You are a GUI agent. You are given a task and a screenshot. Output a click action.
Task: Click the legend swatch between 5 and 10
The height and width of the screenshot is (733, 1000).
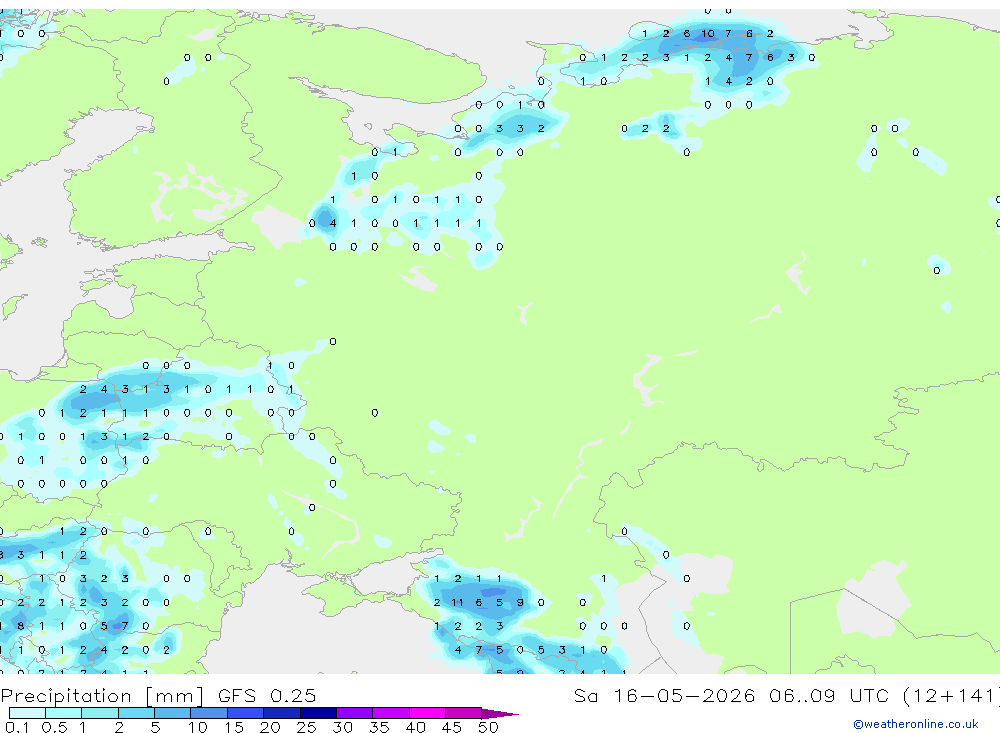[x=173, y=713]
